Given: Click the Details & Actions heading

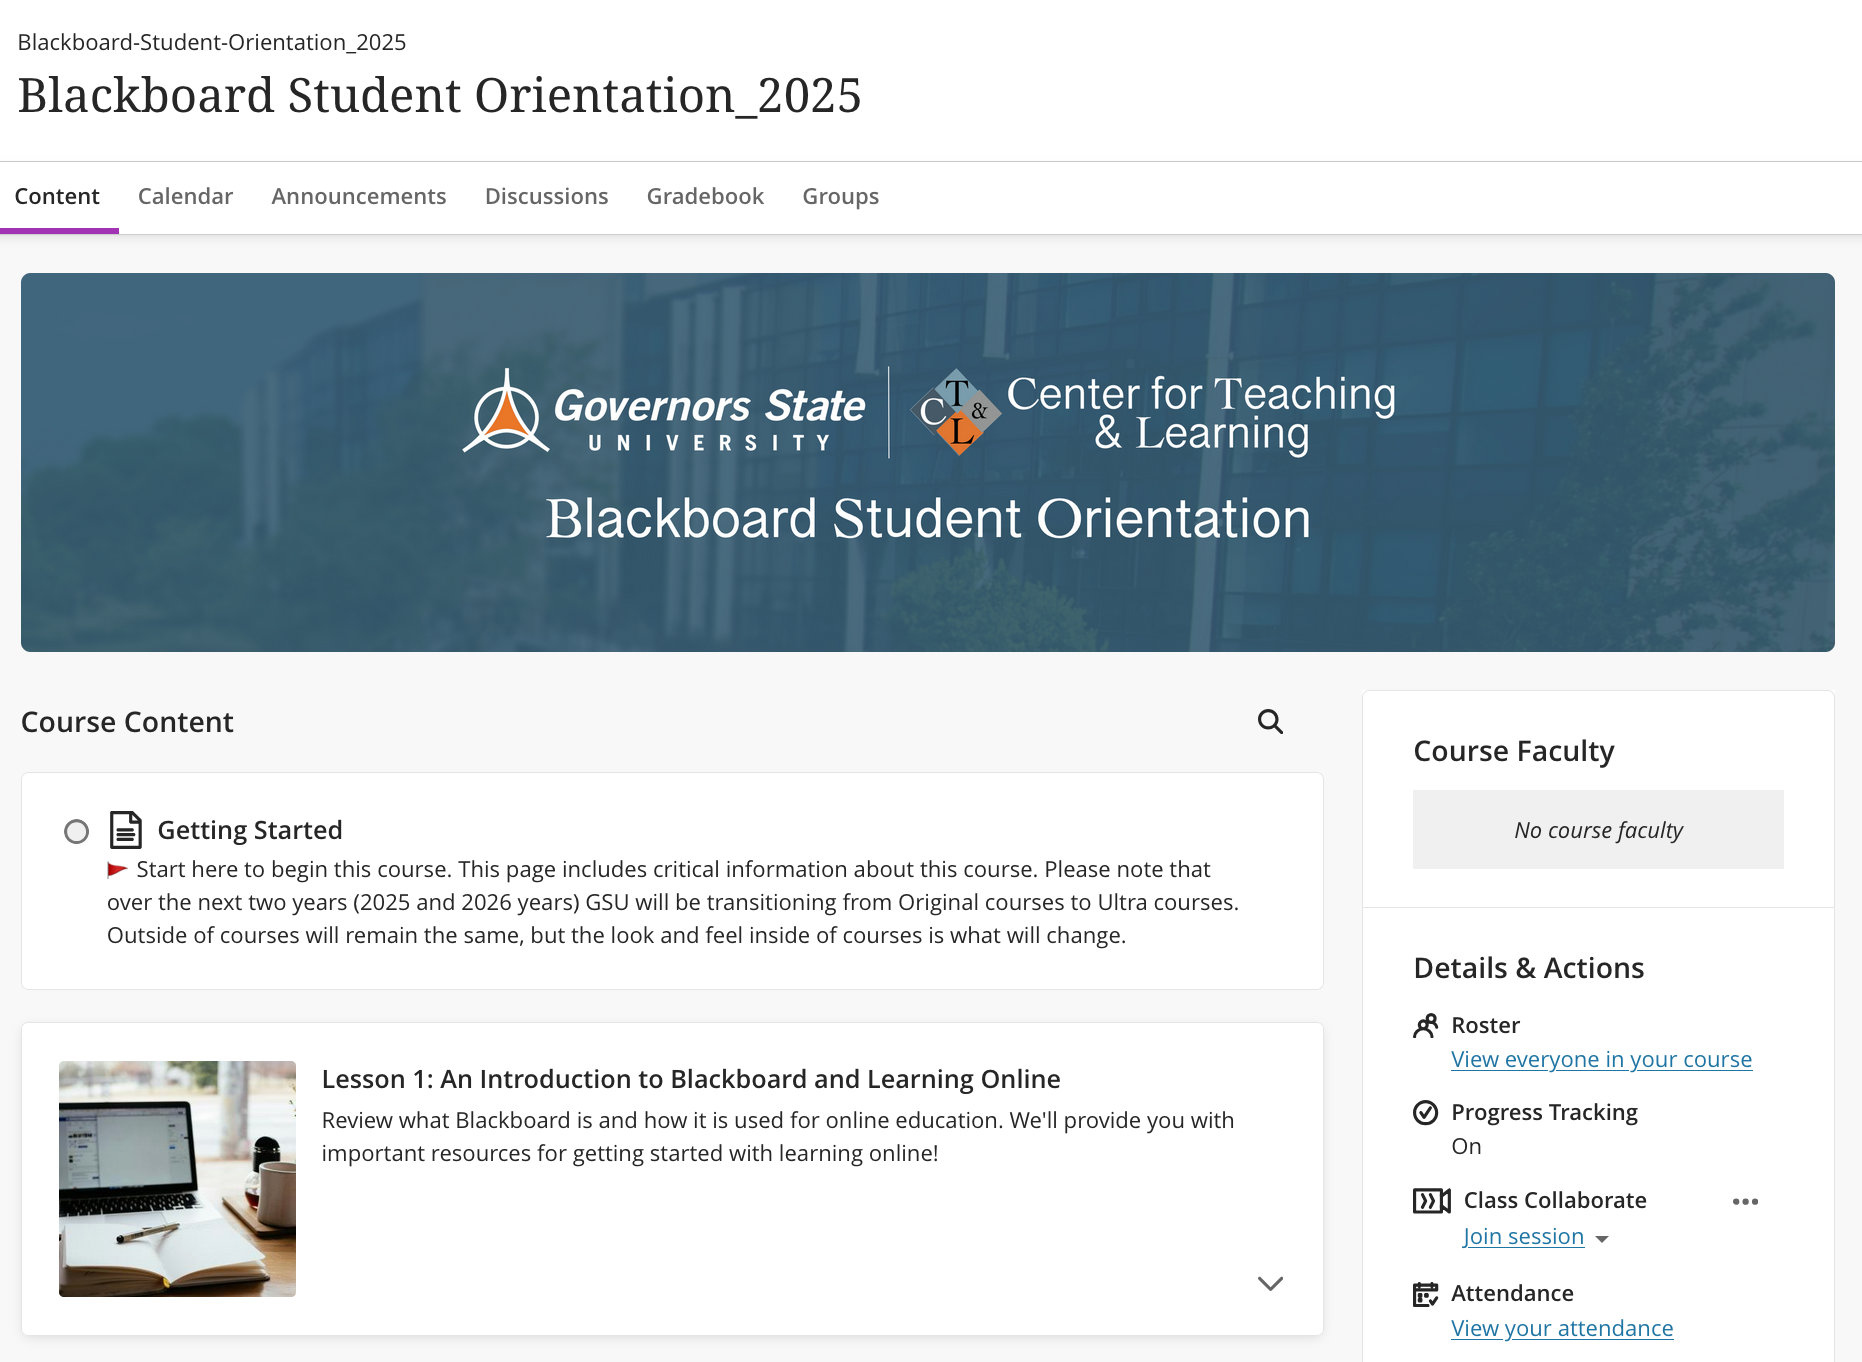Looking at the screenshot, I should [x=1529, y=968].
